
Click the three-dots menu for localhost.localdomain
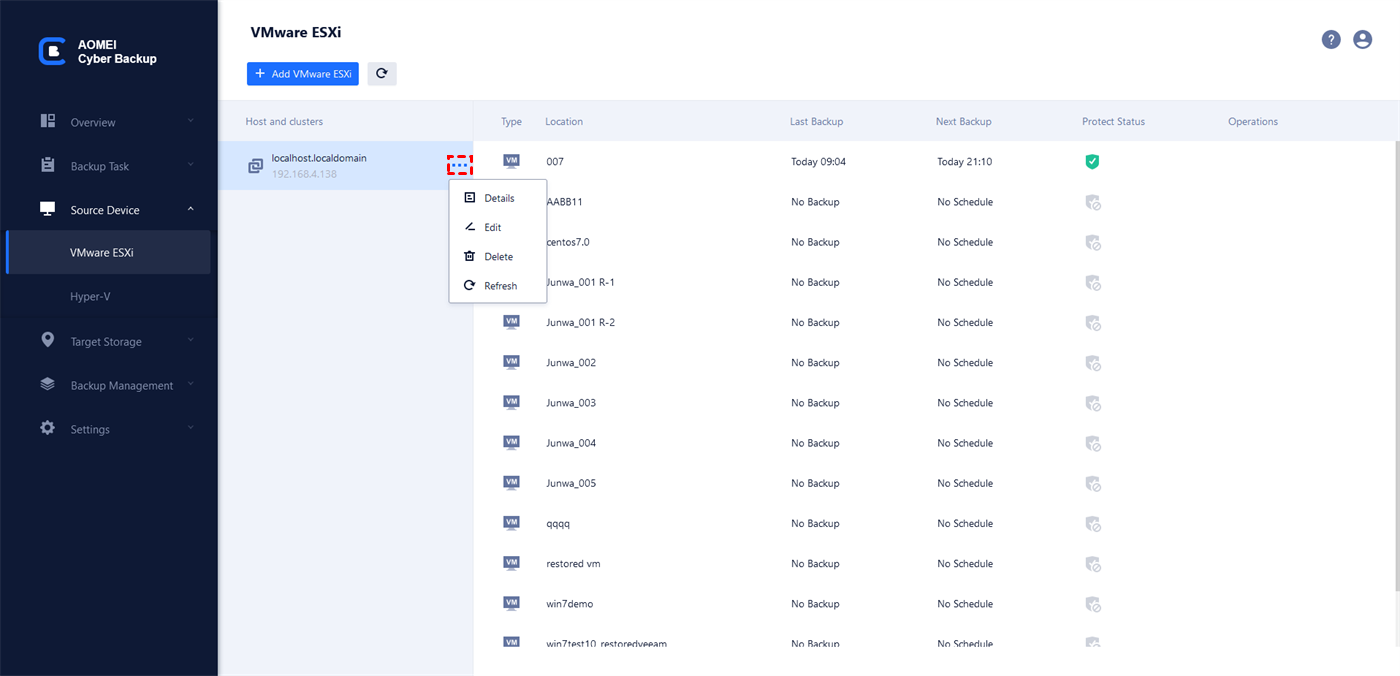pos(459,165)
